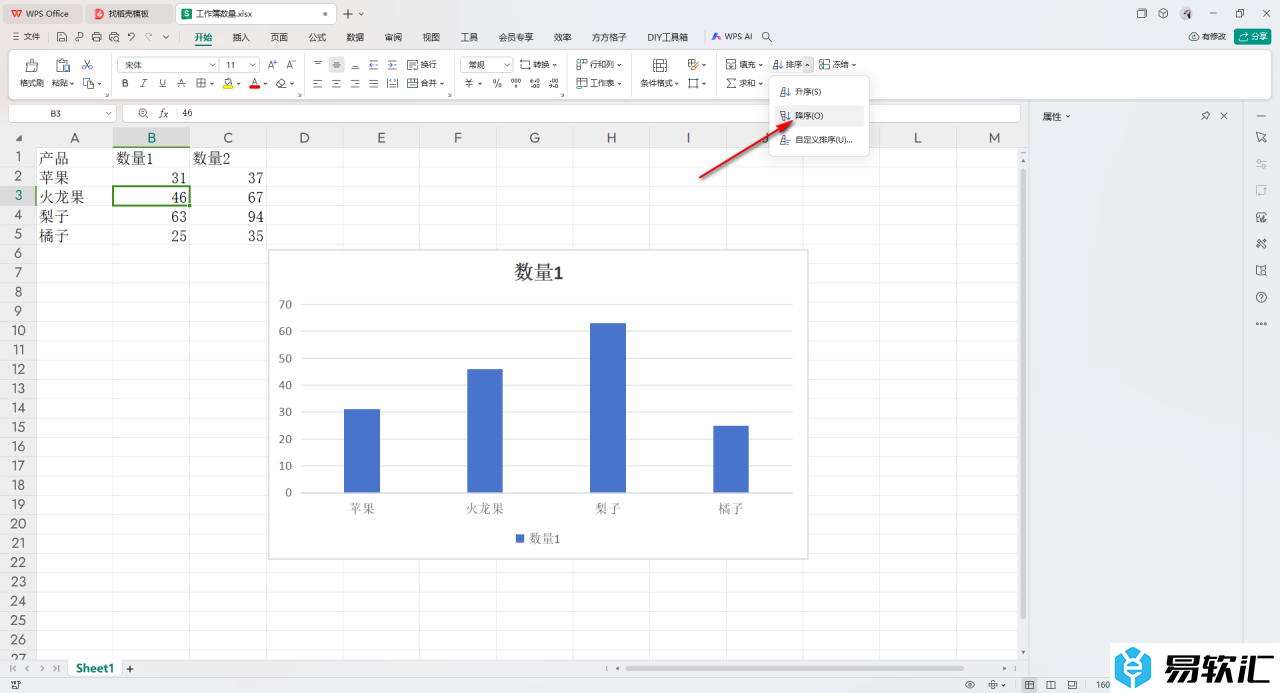The height and width of the screenshot is (693, 1280).
Task: Click the vertical scrollbar of the sheet
Action: (1023, 392)
